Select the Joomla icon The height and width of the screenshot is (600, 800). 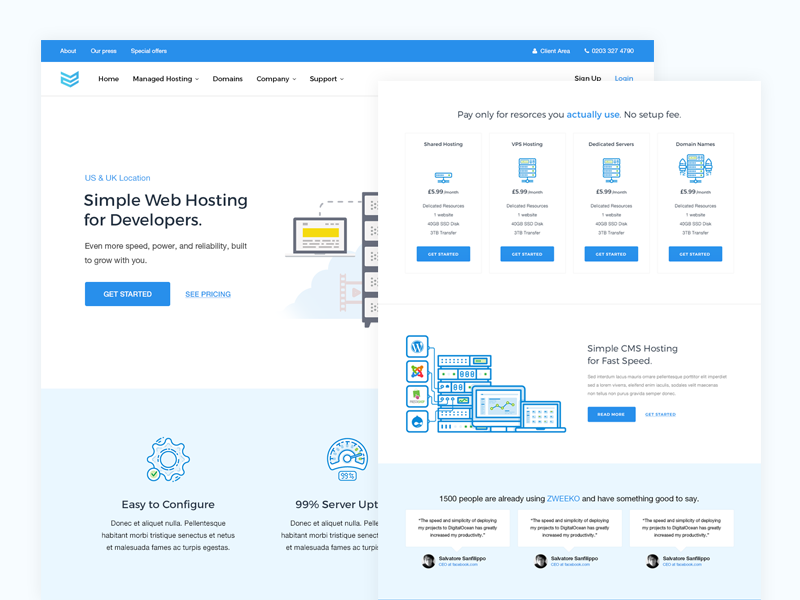coord(417,372)
